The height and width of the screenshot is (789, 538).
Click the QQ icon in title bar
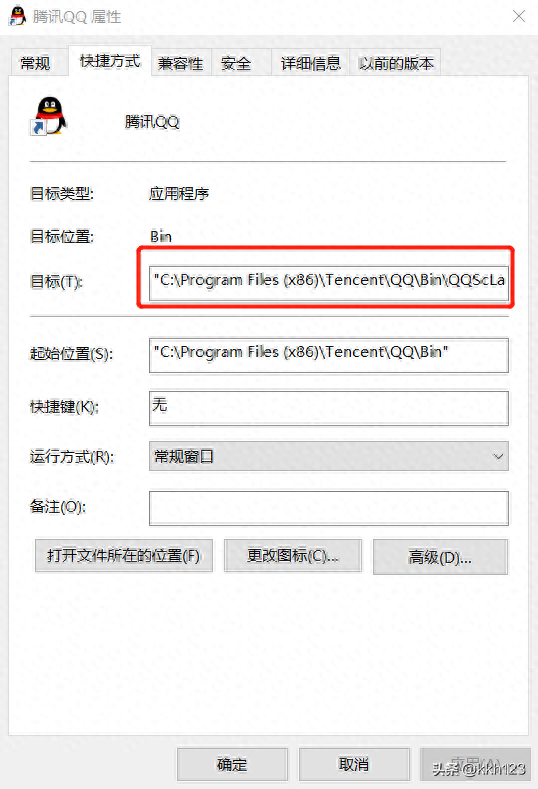pos(18,16)
